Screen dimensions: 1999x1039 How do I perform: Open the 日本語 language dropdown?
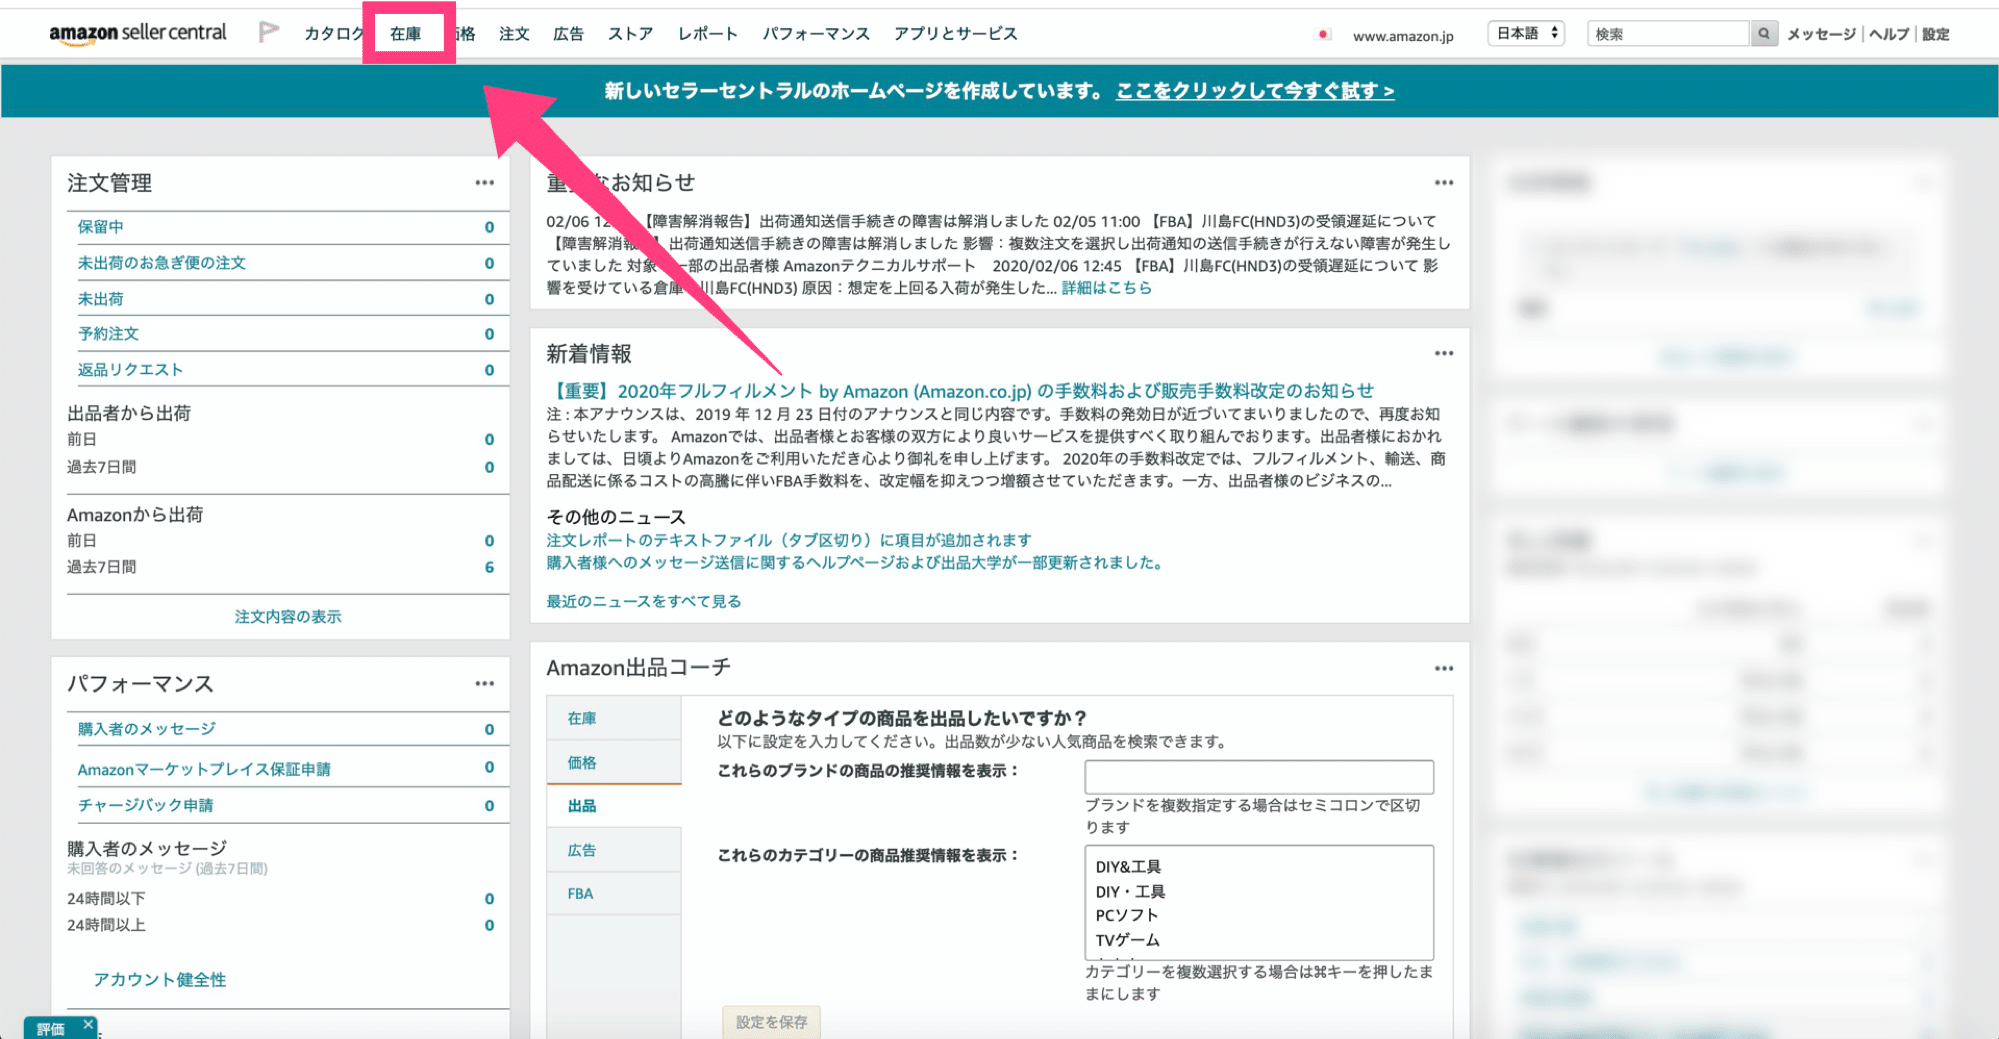1526,34
